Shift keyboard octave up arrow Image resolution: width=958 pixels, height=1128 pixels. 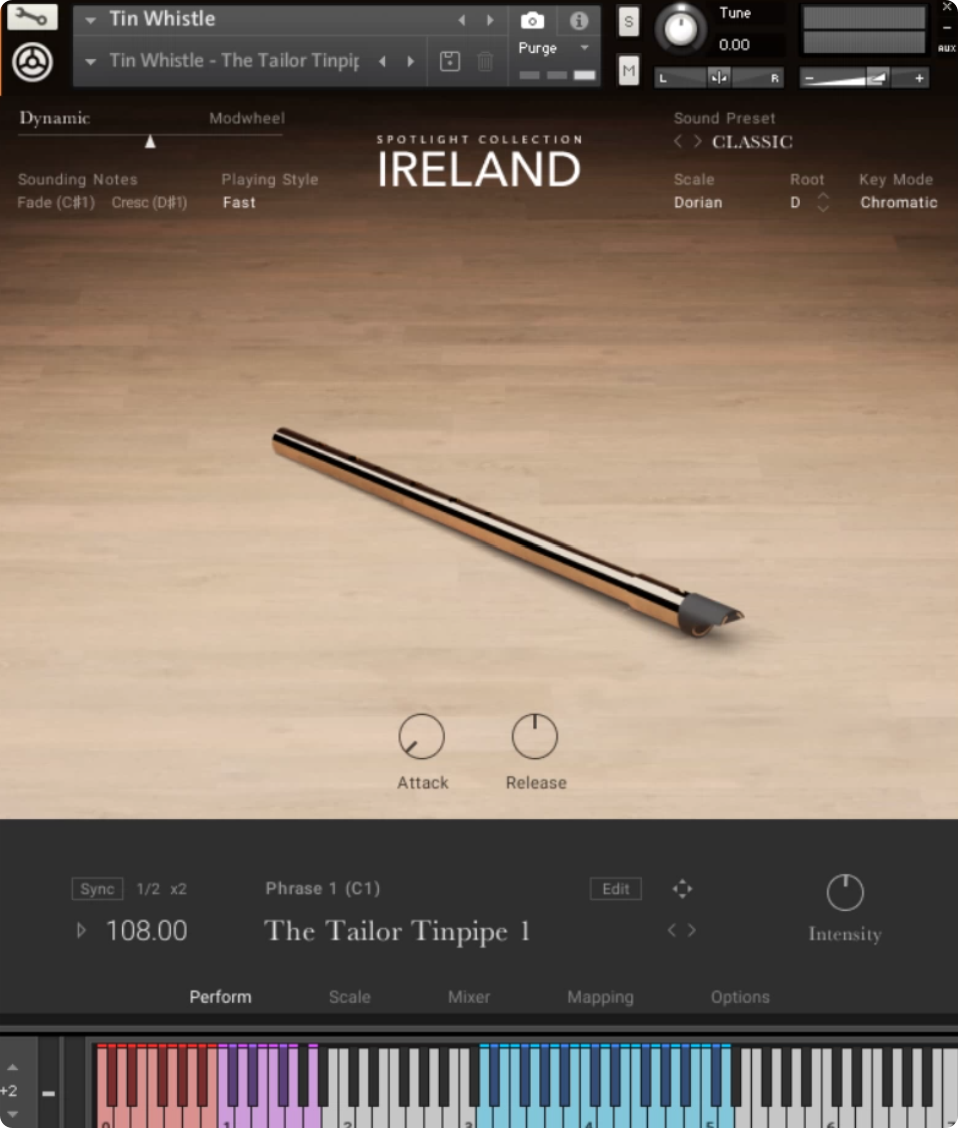coord(12,1067)
